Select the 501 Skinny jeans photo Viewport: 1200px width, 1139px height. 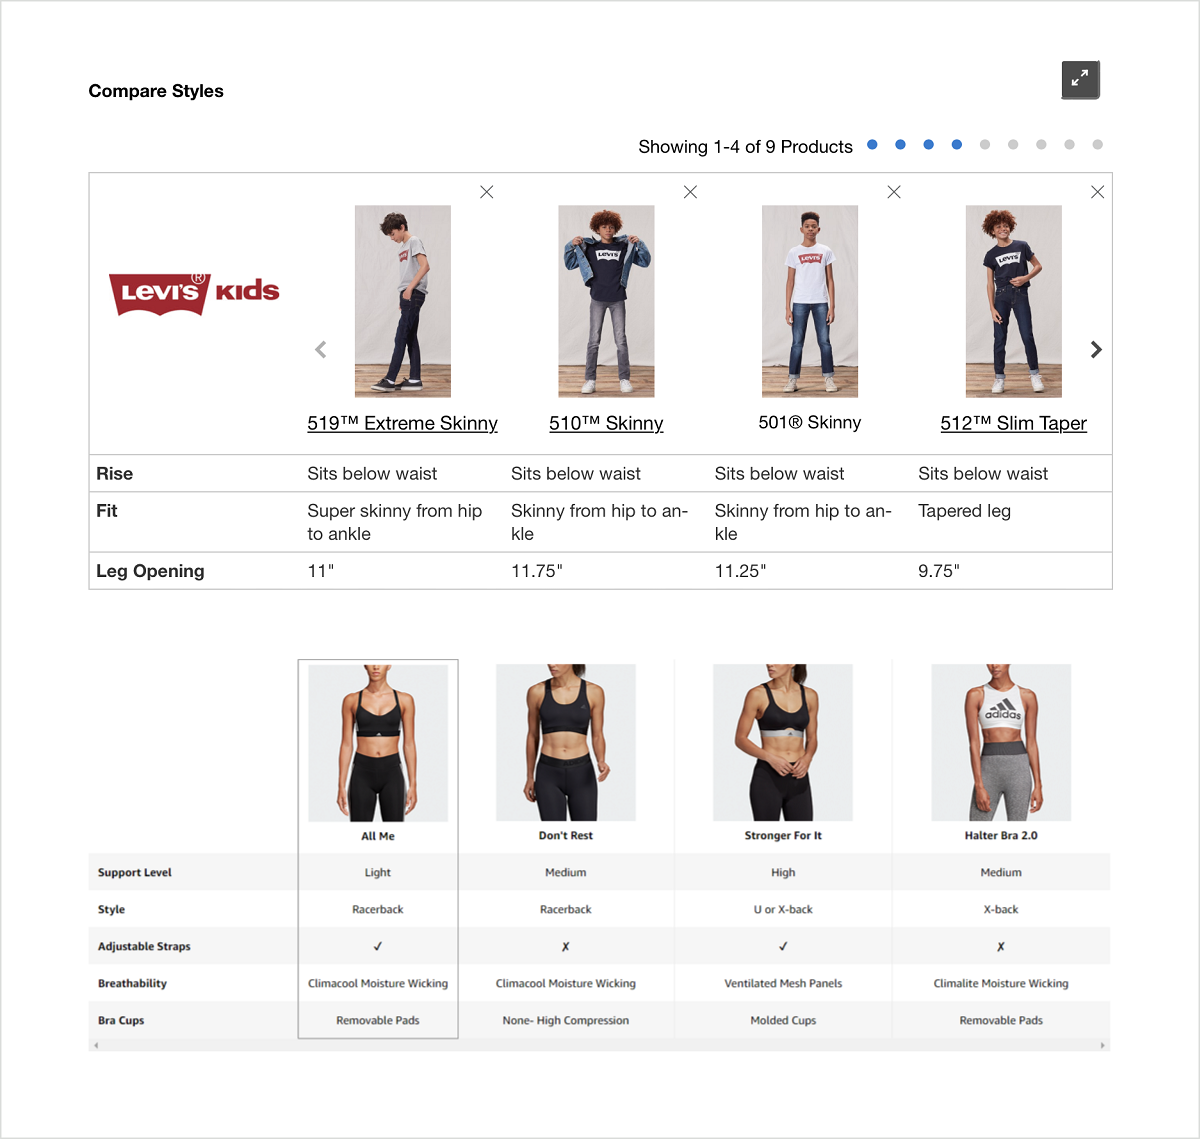pyautogui.click(x=810, y=301)
